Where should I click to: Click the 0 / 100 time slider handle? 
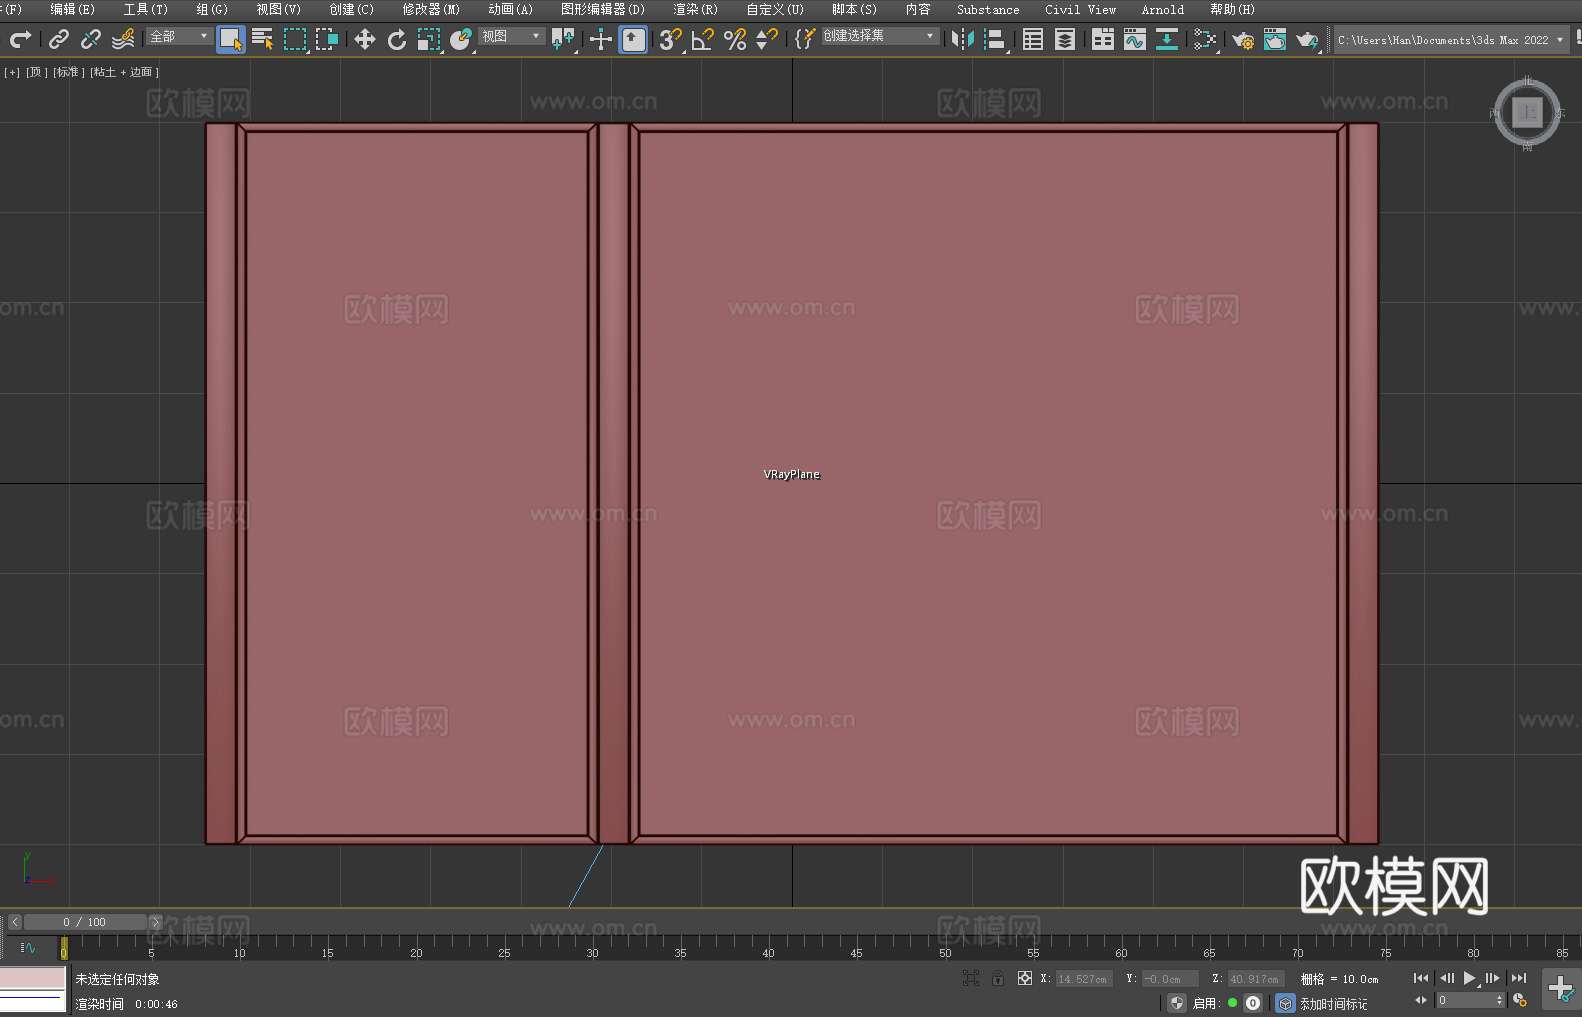point(85,922)
